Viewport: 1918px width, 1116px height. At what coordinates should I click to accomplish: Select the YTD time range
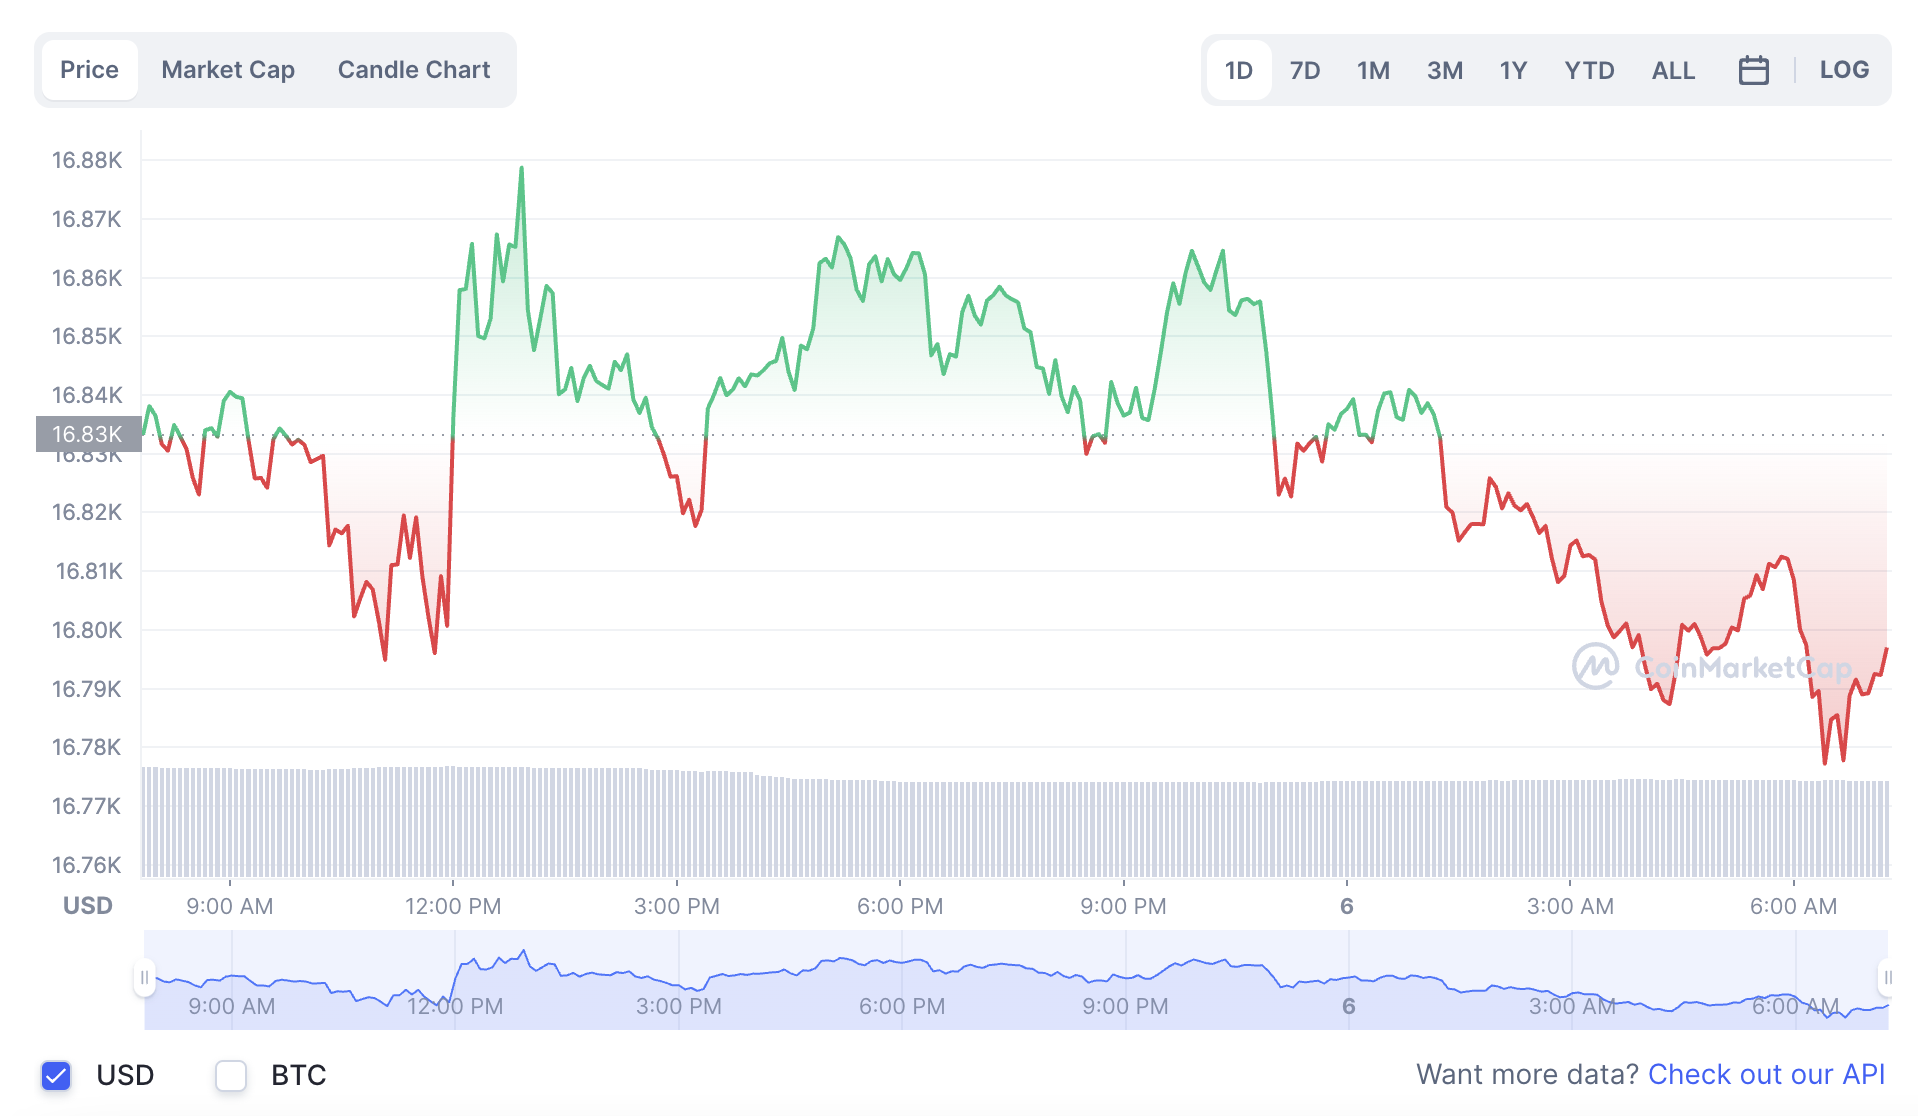(x=1589, y=70)
